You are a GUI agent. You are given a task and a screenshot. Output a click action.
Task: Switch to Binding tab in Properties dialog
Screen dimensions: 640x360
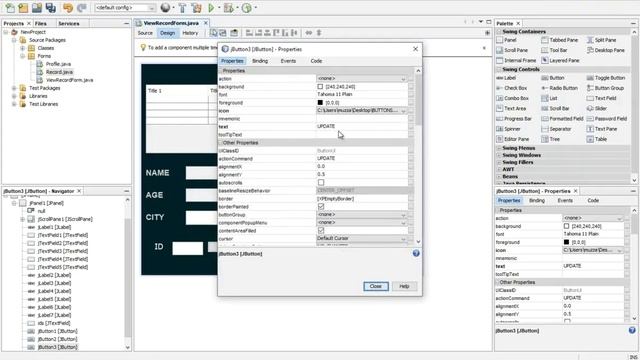coord(260,61)
